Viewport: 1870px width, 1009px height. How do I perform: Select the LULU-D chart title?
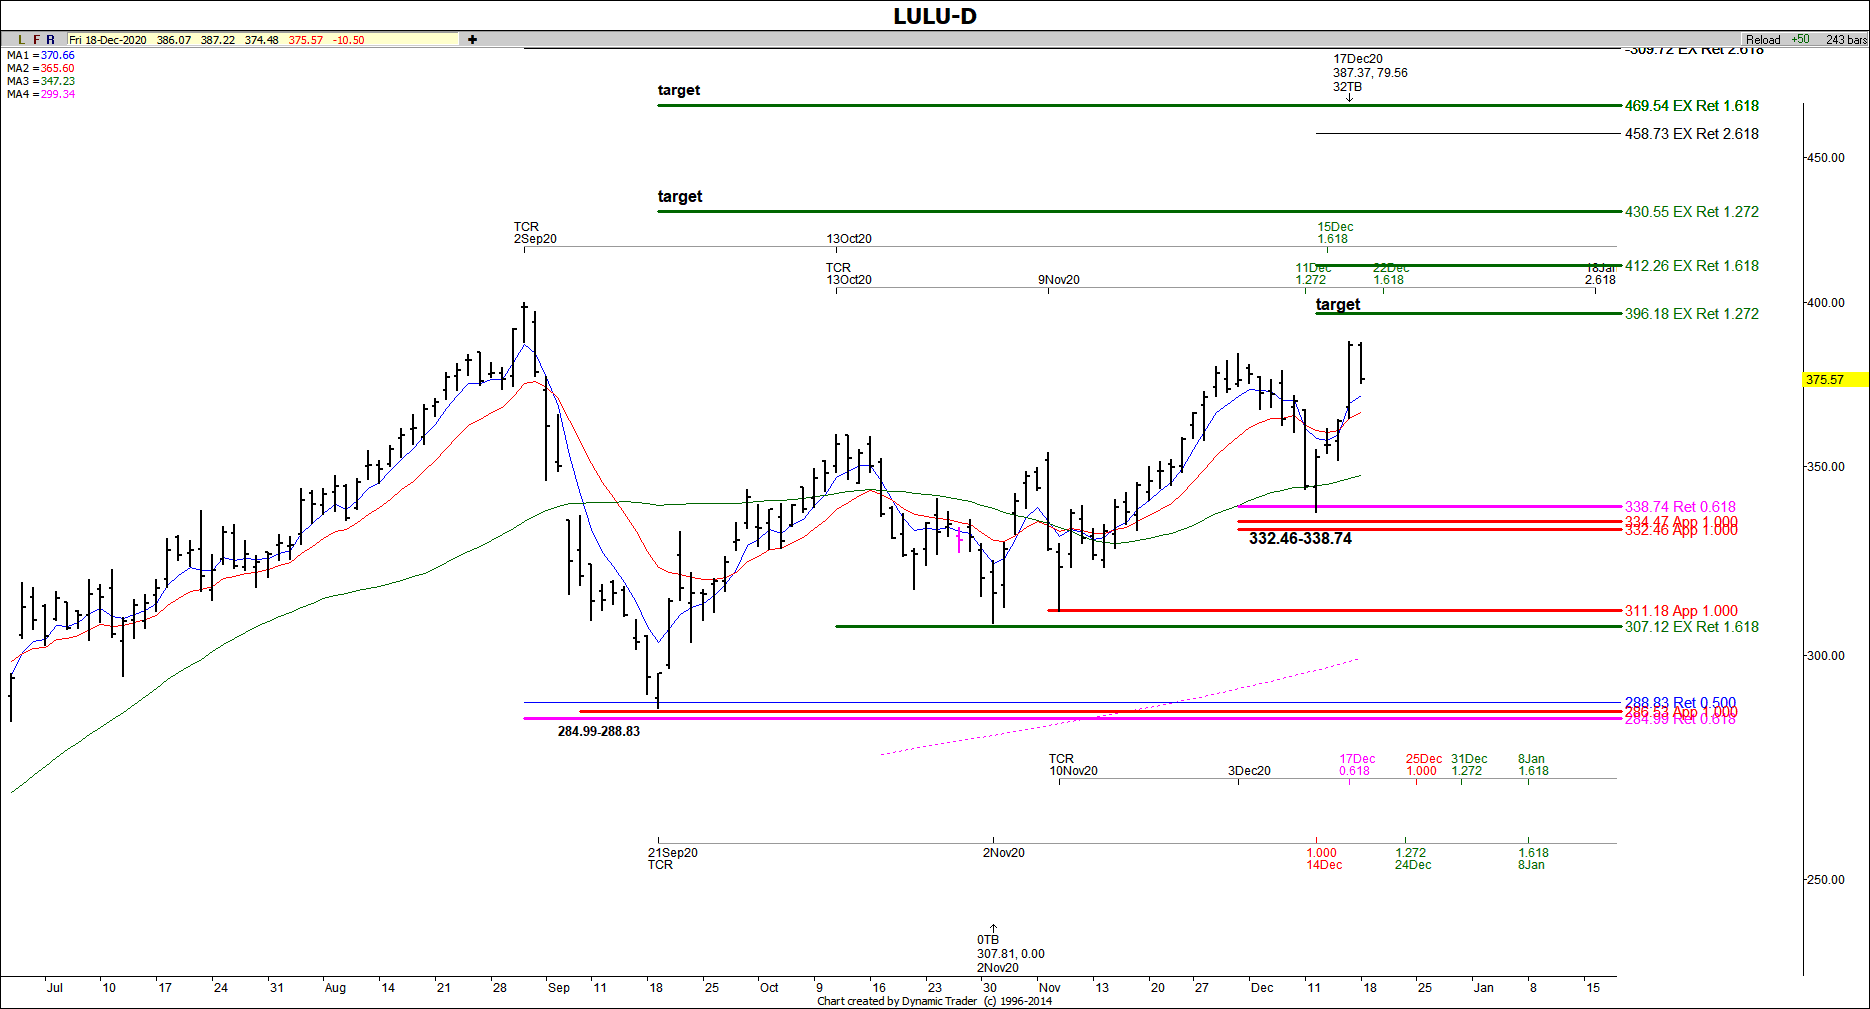tap(935, 16)
